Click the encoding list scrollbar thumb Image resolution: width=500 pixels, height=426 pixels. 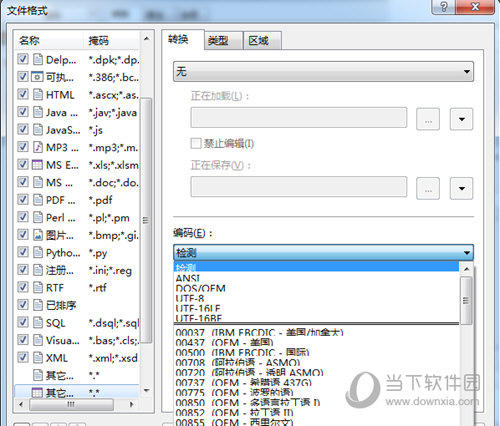[x=466, y=300]
